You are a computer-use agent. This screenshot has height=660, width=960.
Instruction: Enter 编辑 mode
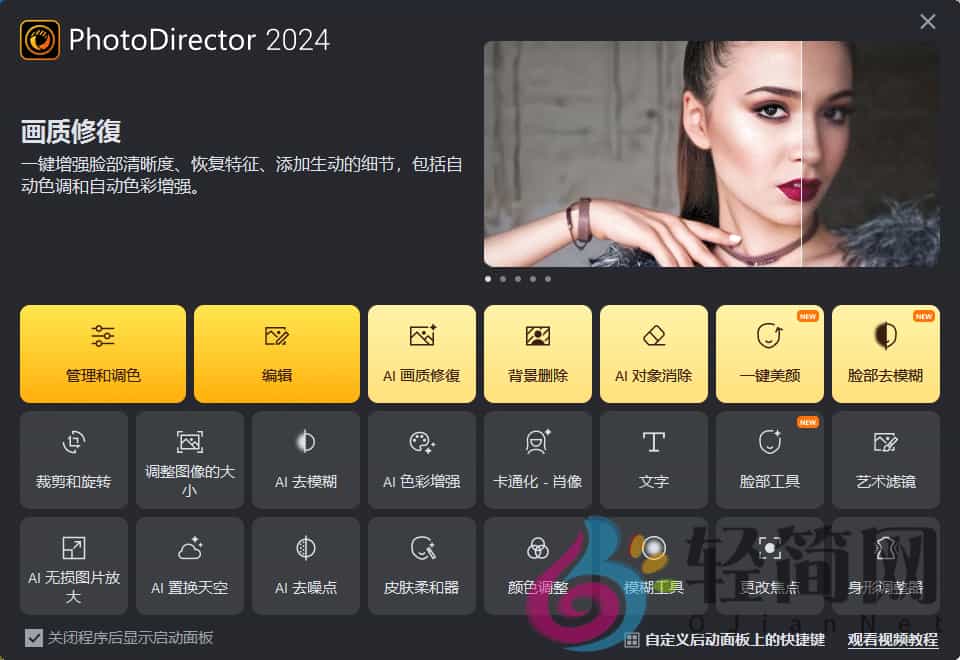click(x=276, y=353)
